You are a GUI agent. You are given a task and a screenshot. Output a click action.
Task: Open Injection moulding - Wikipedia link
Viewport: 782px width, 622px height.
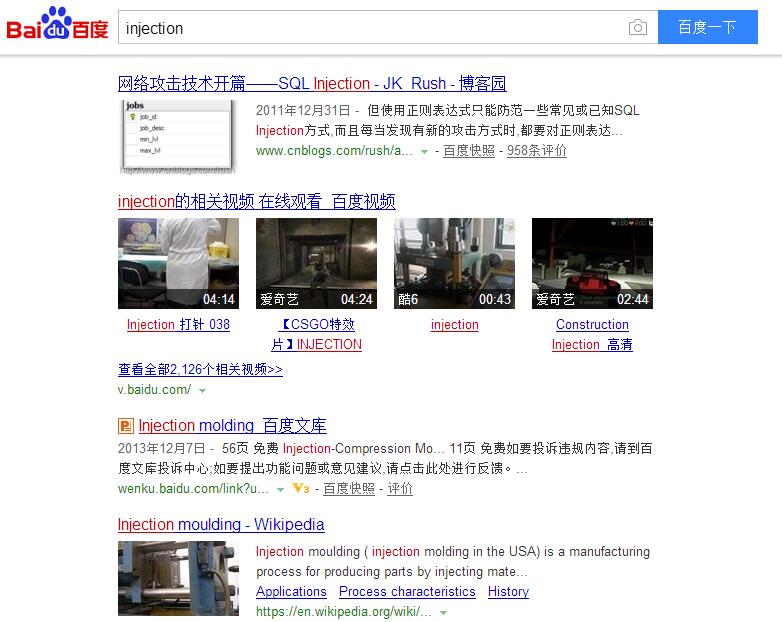(221, 524)
